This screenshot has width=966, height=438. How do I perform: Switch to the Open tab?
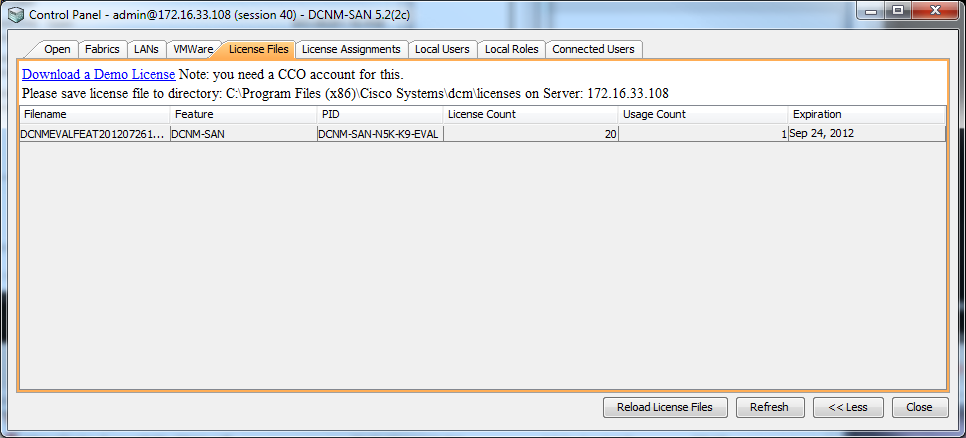click(57, 49)
